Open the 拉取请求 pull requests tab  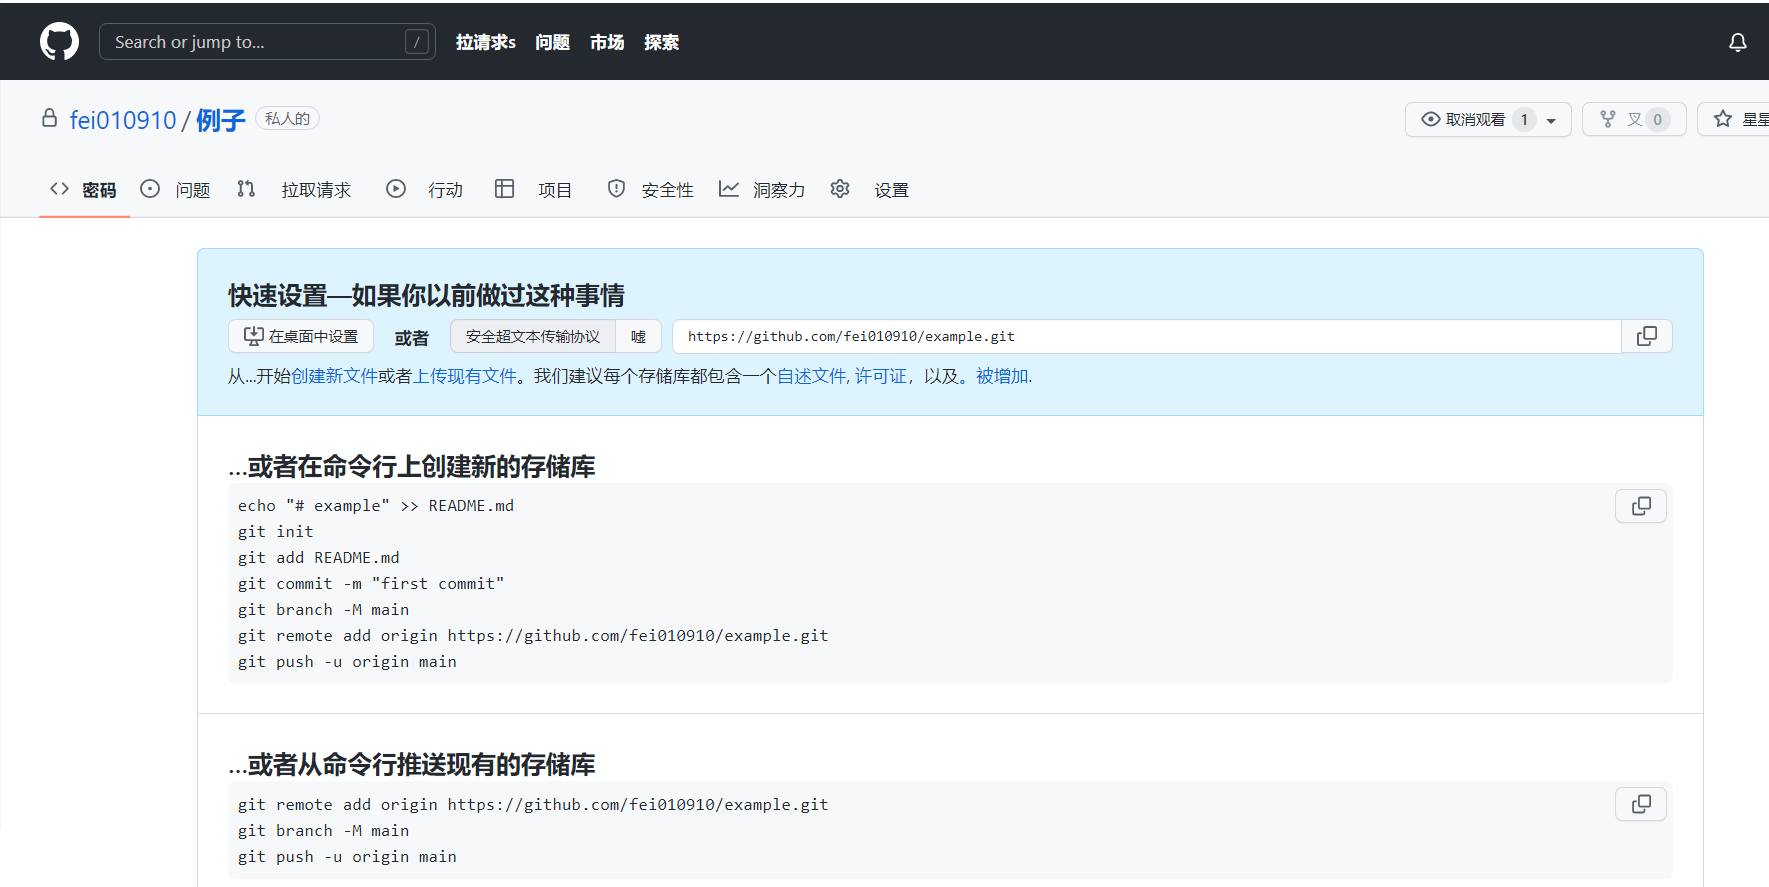294,189
